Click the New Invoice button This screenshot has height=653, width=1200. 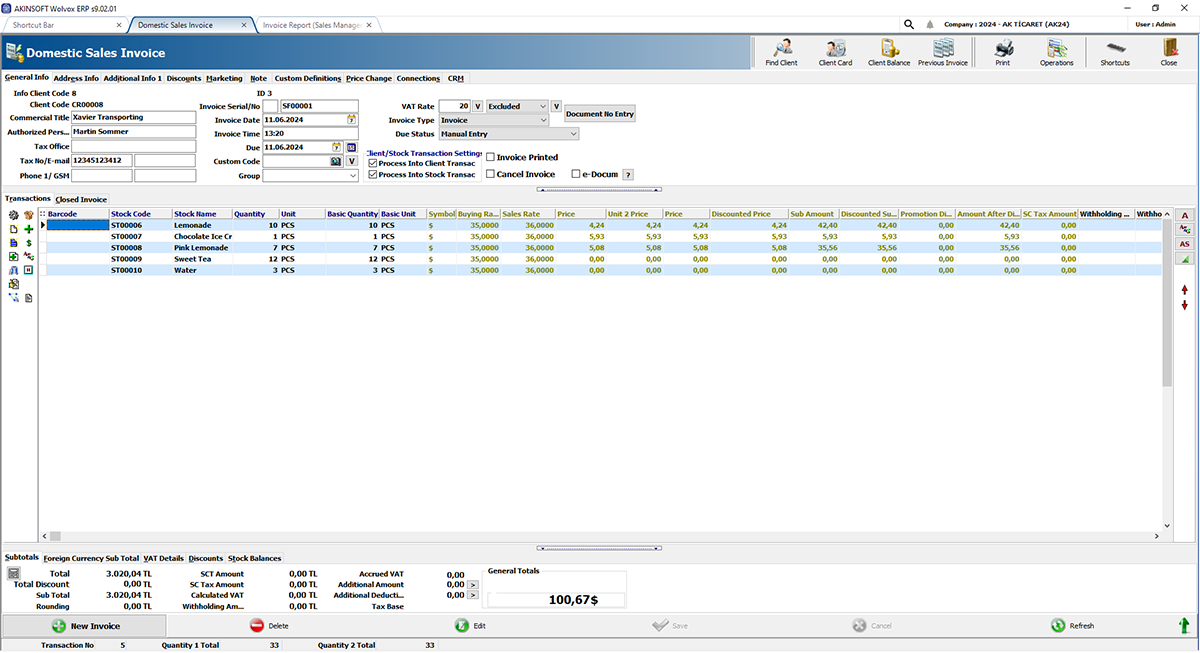(x=84, y=626)
